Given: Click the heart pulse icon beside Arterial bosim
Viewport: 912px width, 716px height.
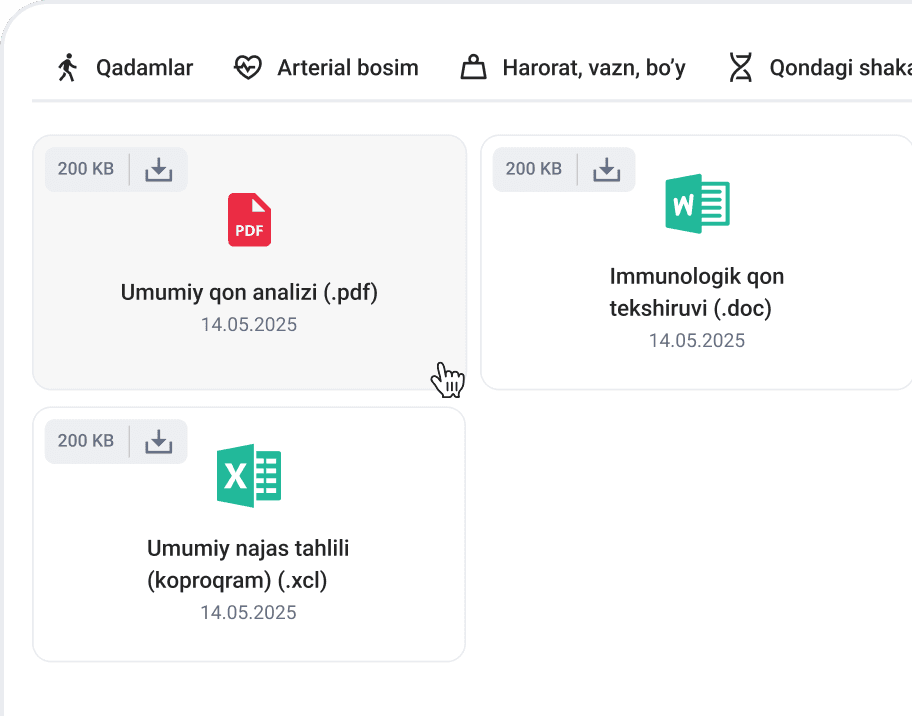Looking at the screenshot, I should coord(247,68).
